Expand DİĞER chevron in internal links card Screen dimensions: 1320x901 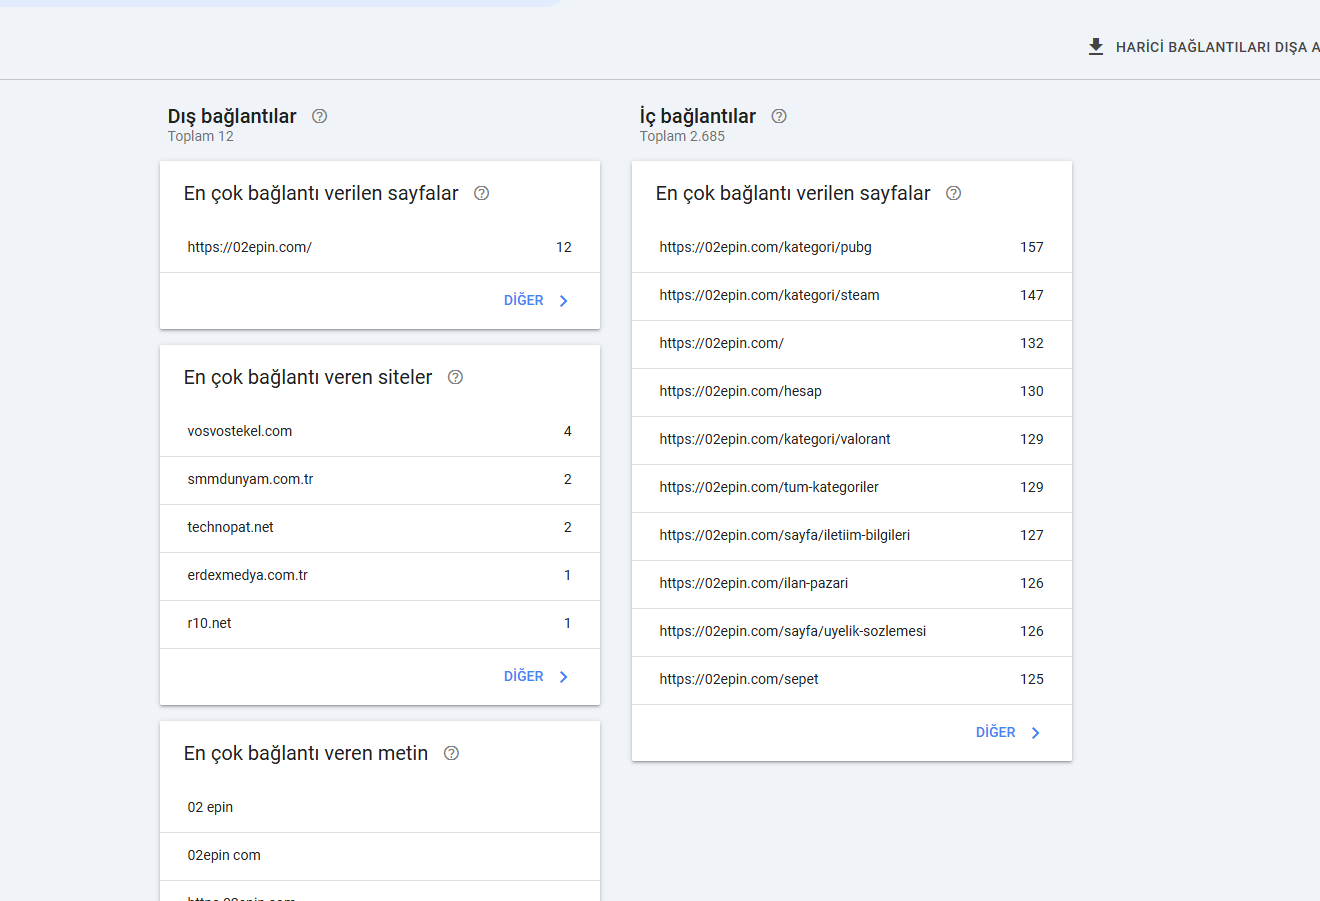1036,733
